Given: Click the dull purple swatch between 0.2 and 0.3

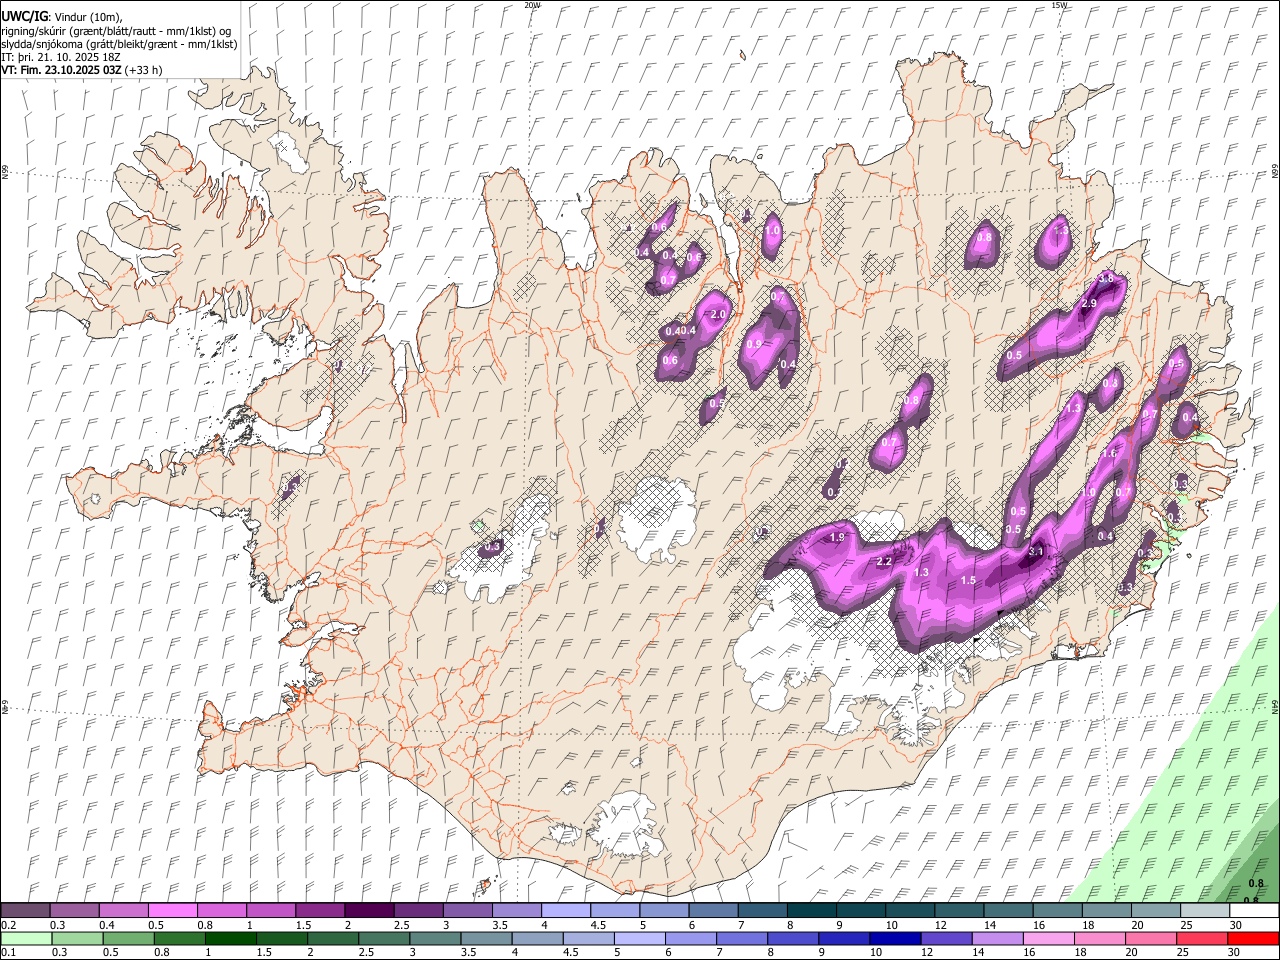Looking at the screenshot, I should (25, 910).
